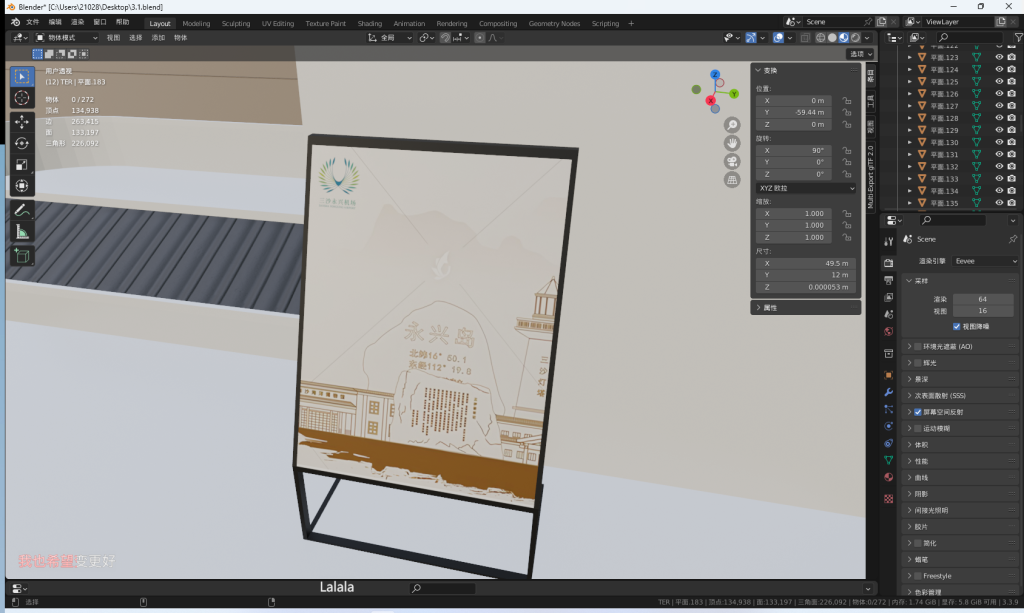
Task: Click the zoom viewport magnifier icon
Action: coord(732,125)
